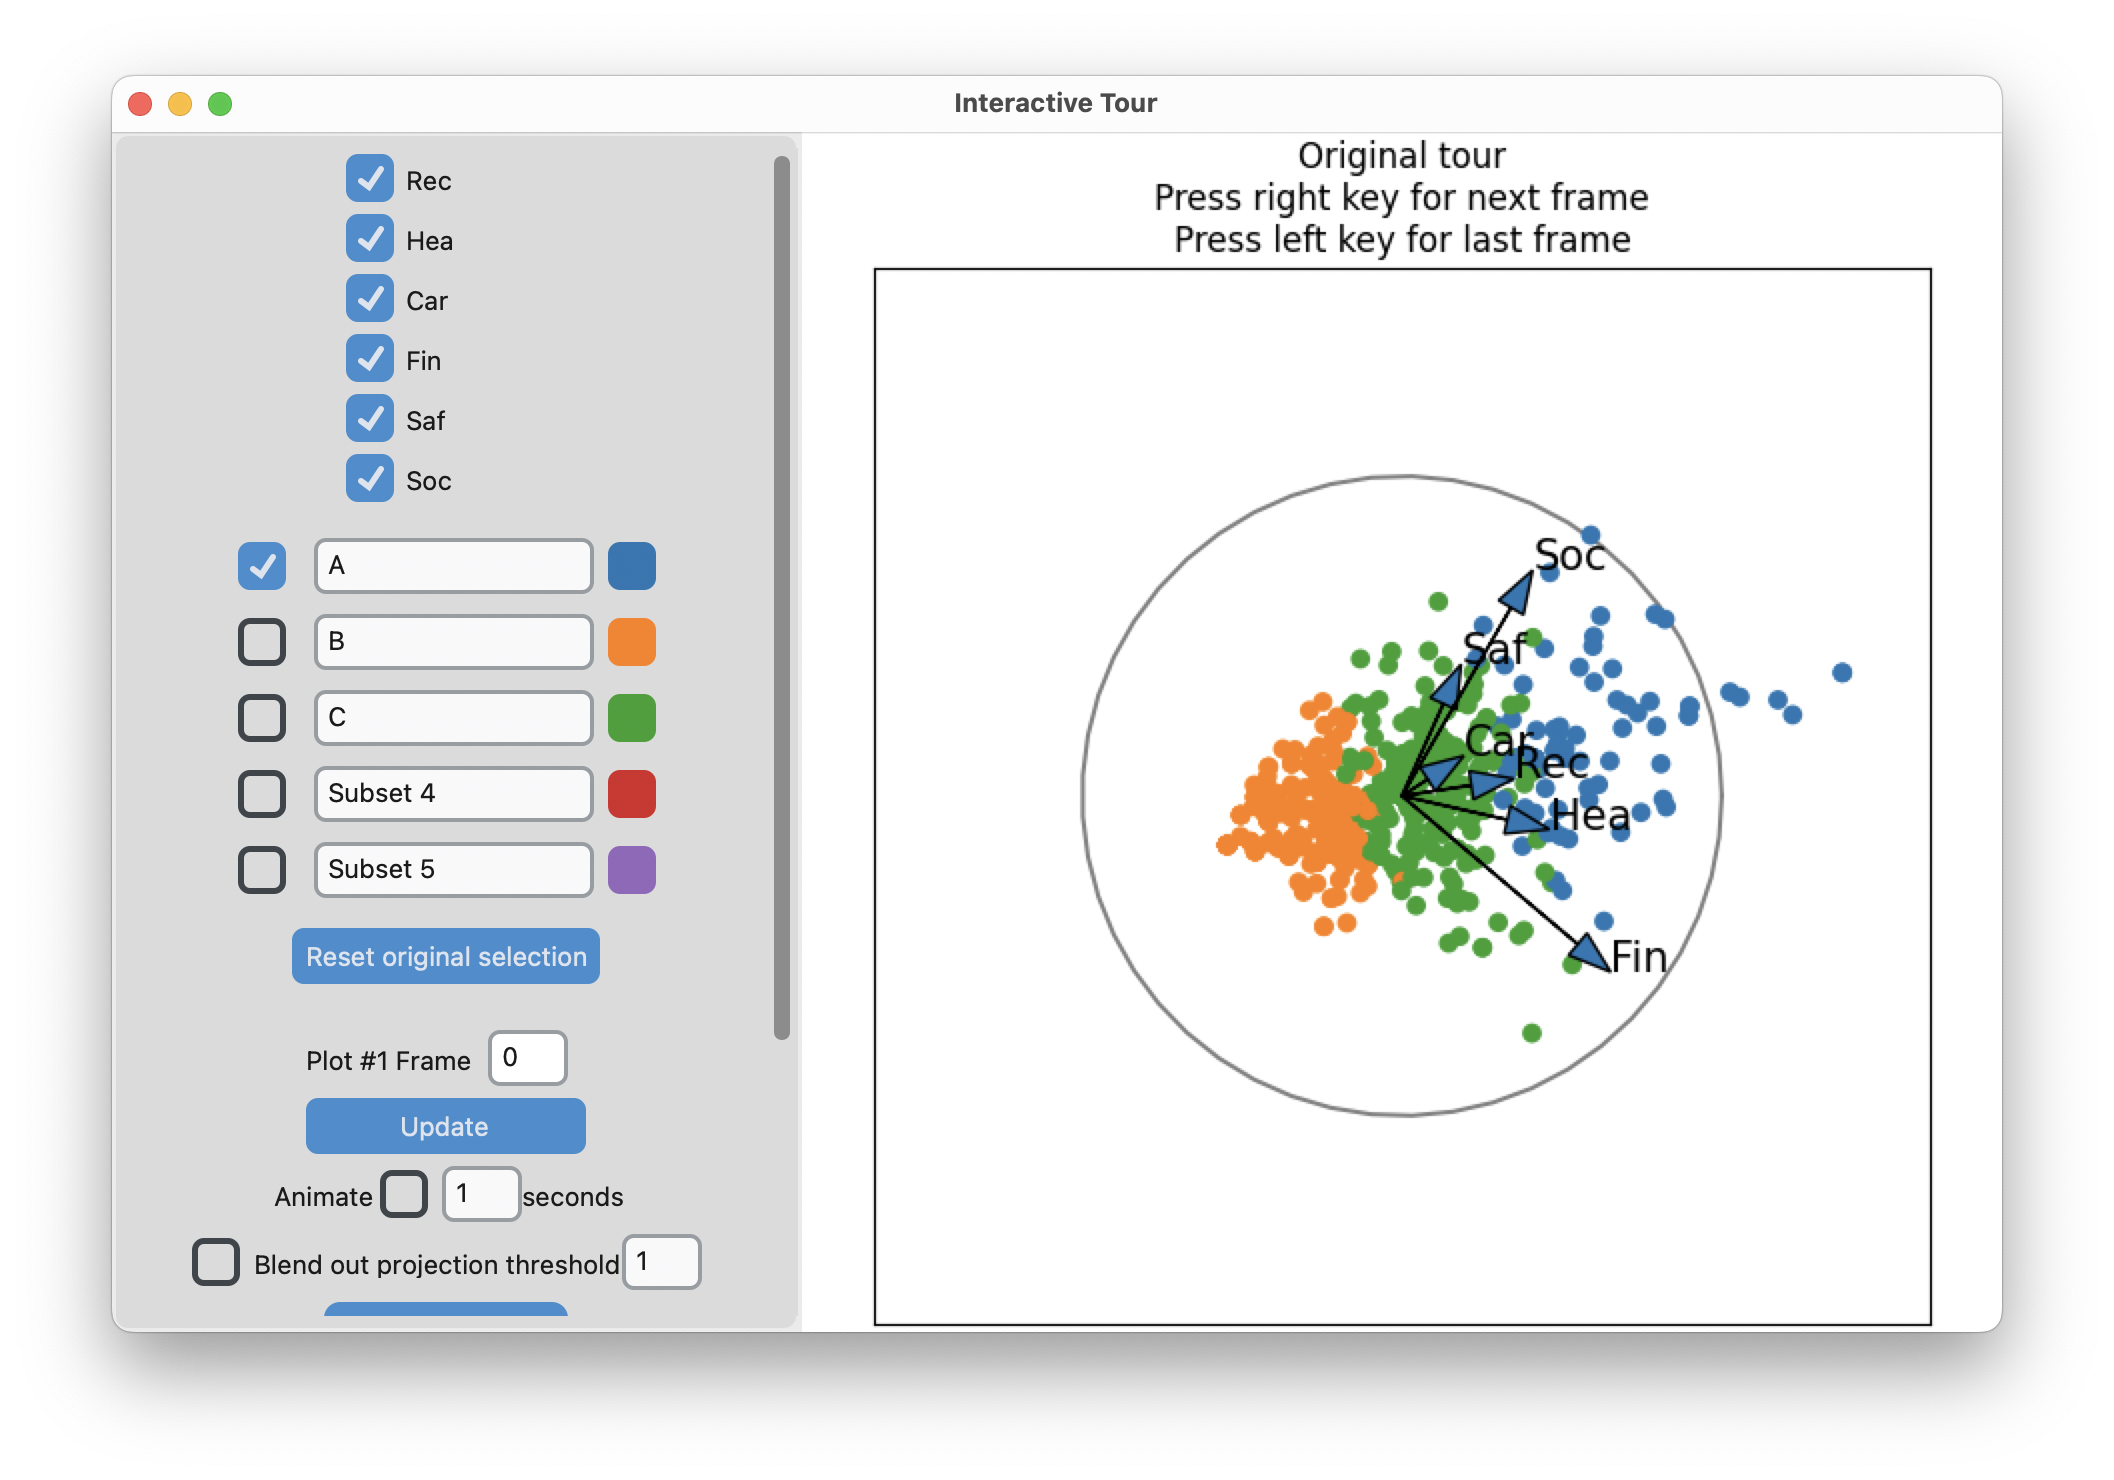Enable Subset 4
Image resolution: width=2114 pixels, height=1480 pixels.
pos(261,794)
